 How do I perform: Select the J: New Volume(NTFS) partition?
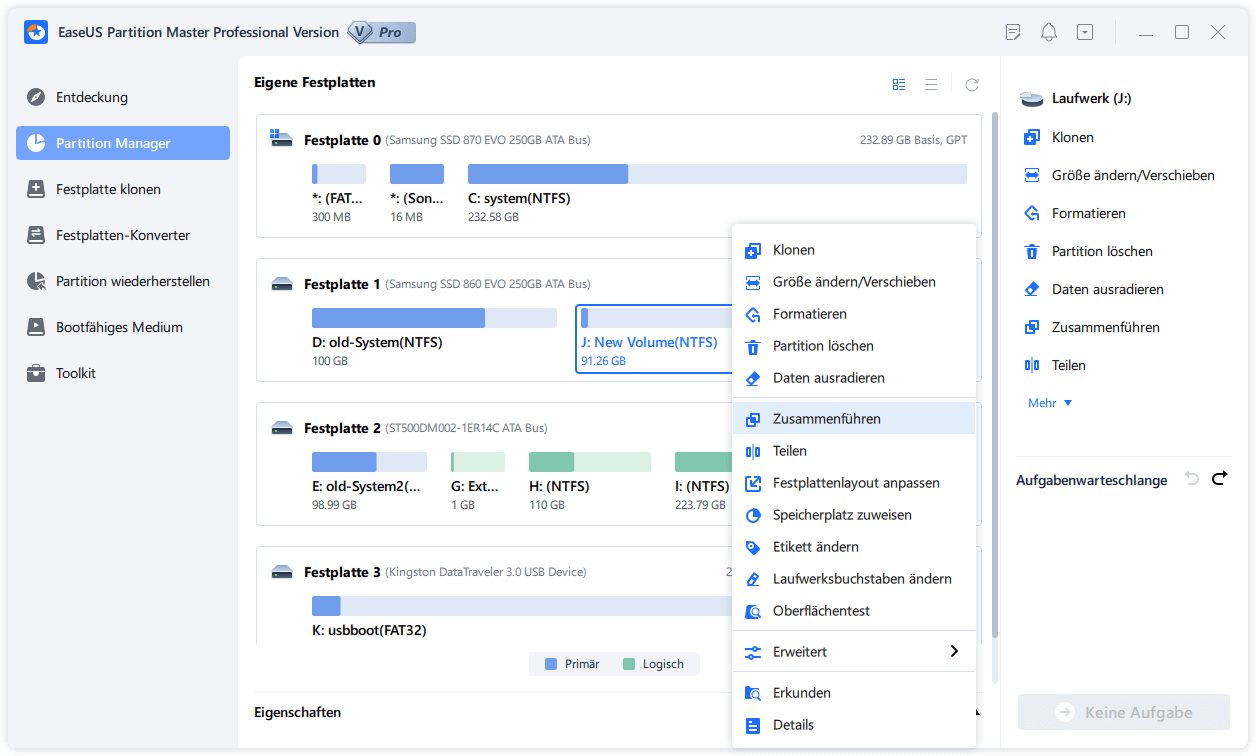[x=655, y=339]
